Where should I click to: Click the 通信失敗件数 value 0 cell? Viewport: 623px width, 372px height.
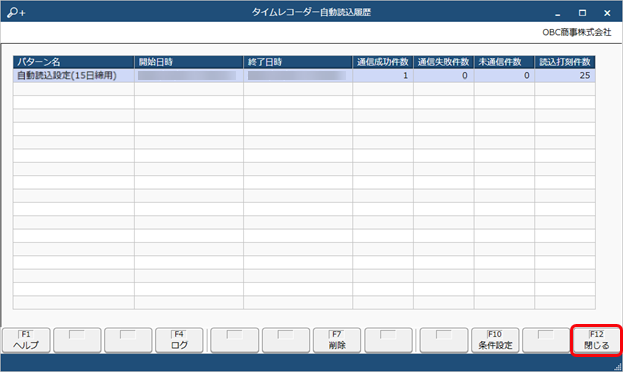pos(444,76)
